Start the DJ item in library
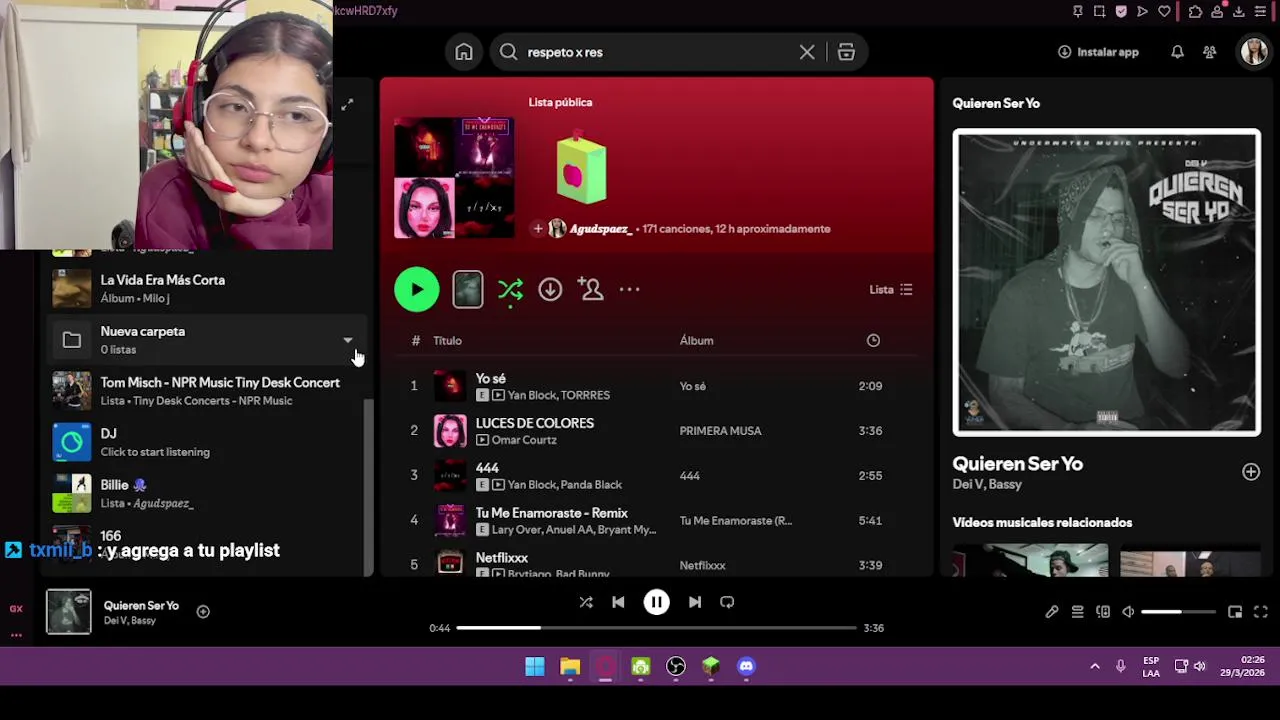Viewport: 1280px width, 720px height. click(208, 442)
